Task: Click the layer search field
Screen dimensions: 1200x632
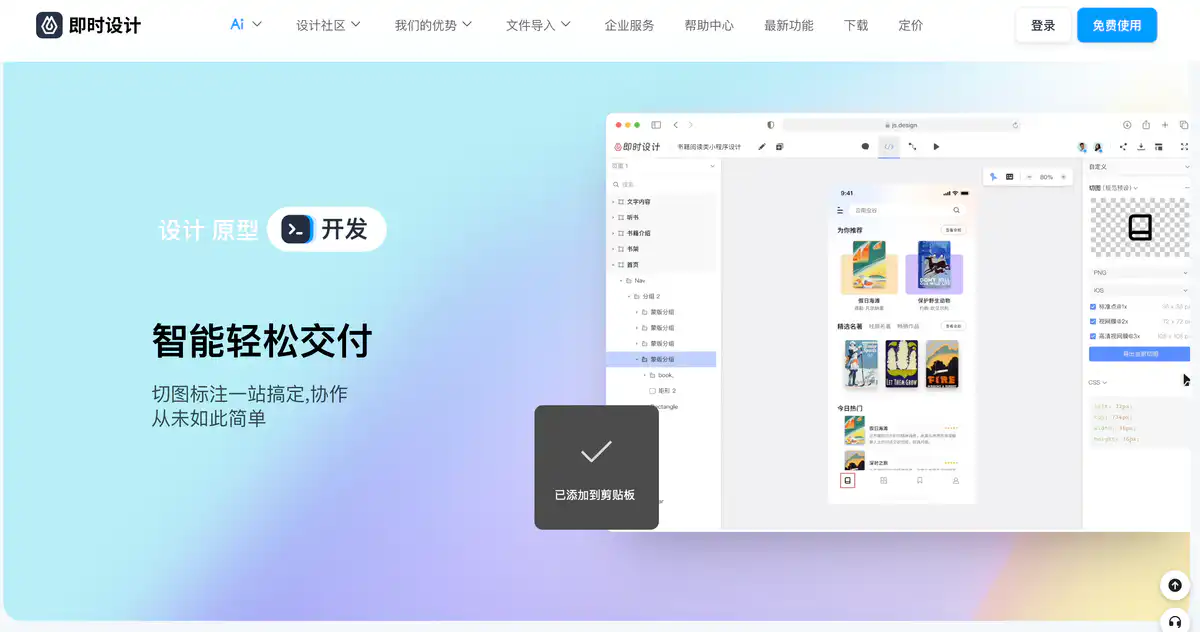Action: click(x=663, y=184)
